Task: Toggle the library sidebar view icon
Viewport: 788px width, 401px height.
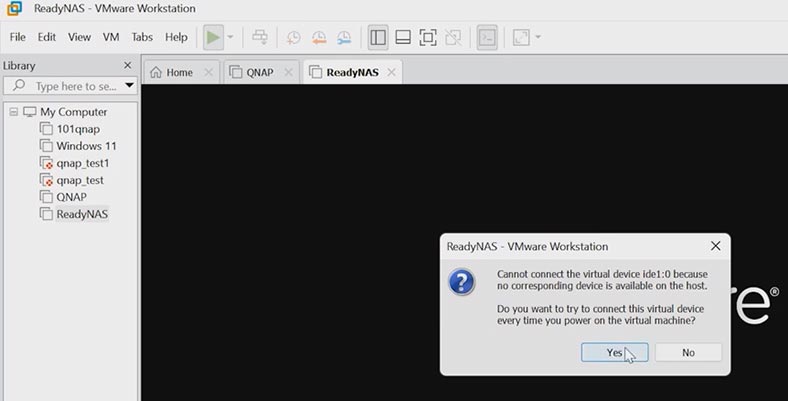Action: [x=378, y=37]
